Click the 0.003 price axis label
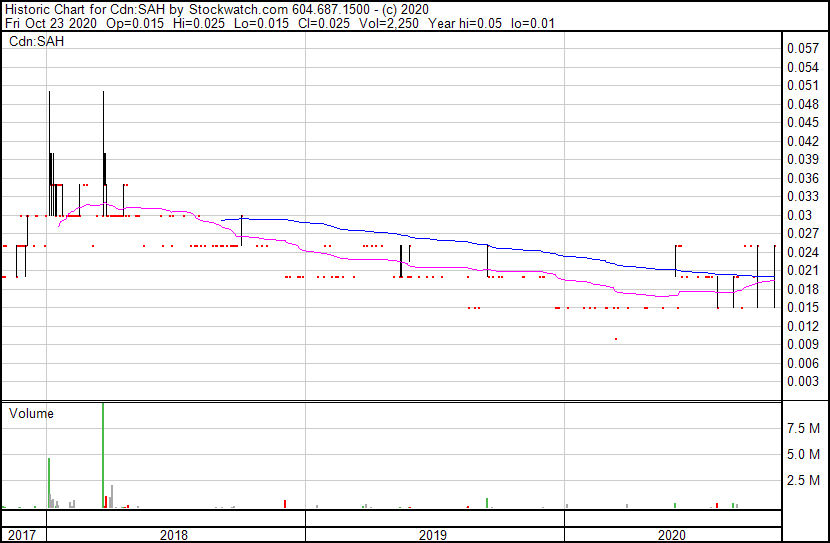Screen dimensions: 830x543 801,381
